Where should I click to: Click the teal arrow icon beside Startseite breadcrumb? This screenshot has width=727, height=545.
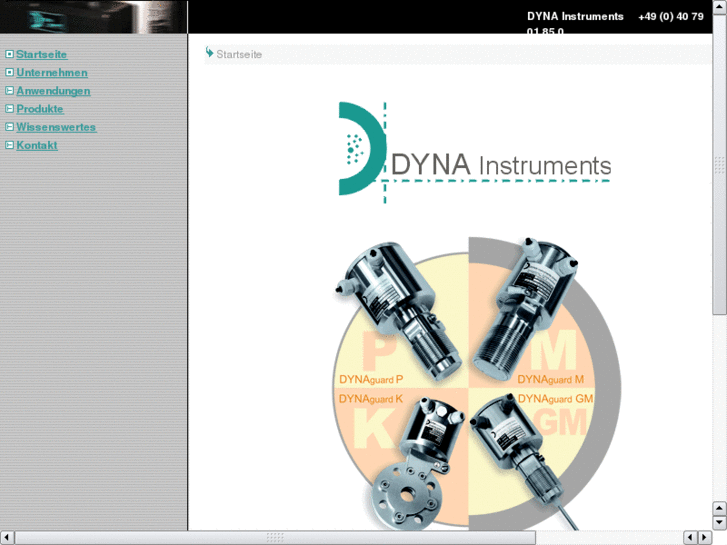(210, 52)
